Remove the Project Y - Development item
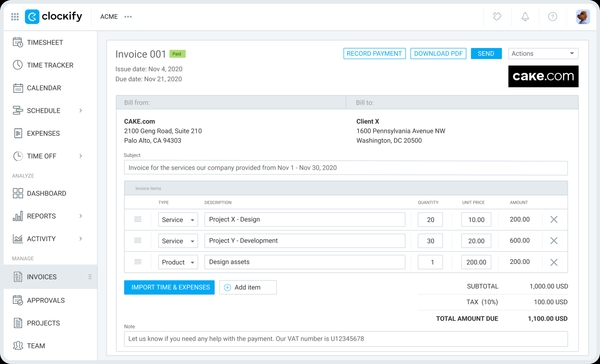Image resolution: width=600 pixels, height=364 pixels. pyautogui.click(x=554, y=241)
